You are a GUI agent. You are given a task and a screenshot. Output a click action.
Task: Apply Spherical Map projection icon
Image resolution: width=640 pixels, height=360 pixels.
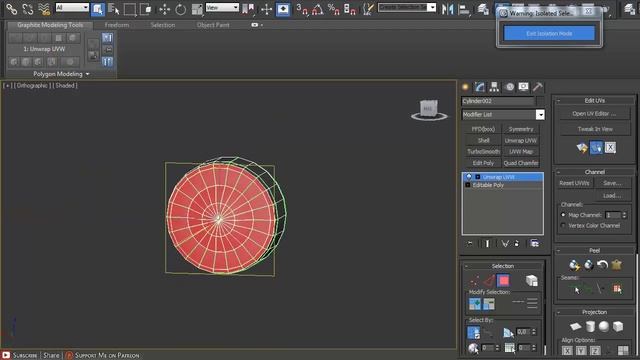click(x=604, y=326)
